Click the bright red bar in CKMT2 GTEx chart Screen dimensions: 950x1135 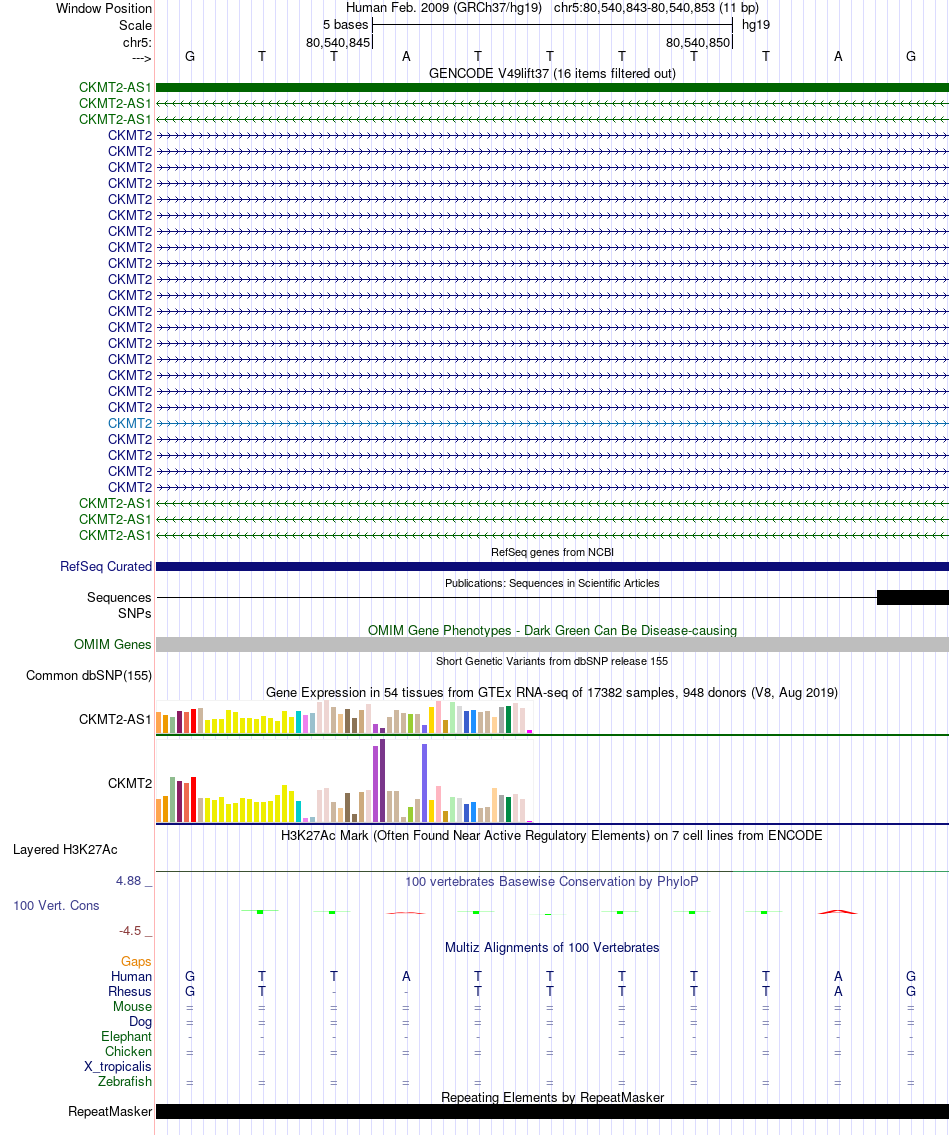click(x=193, y=799)
